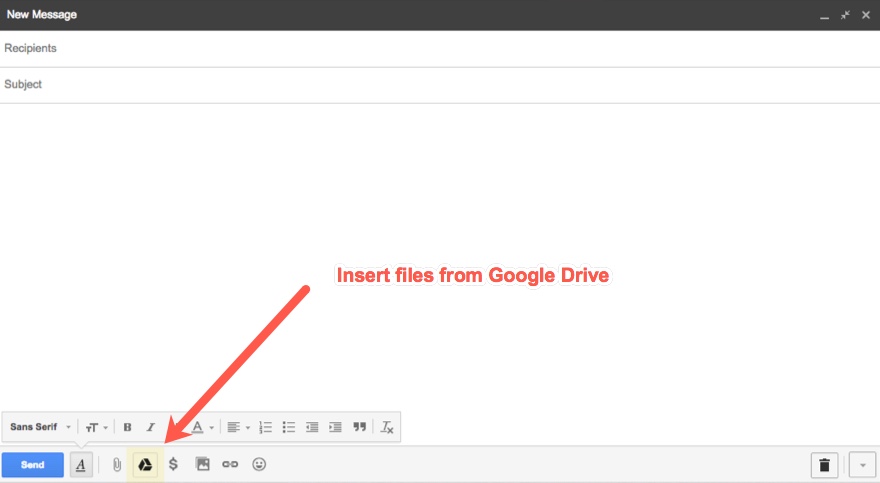
Task: Open the text size dropdown
Action: click(x=97, y=427)
